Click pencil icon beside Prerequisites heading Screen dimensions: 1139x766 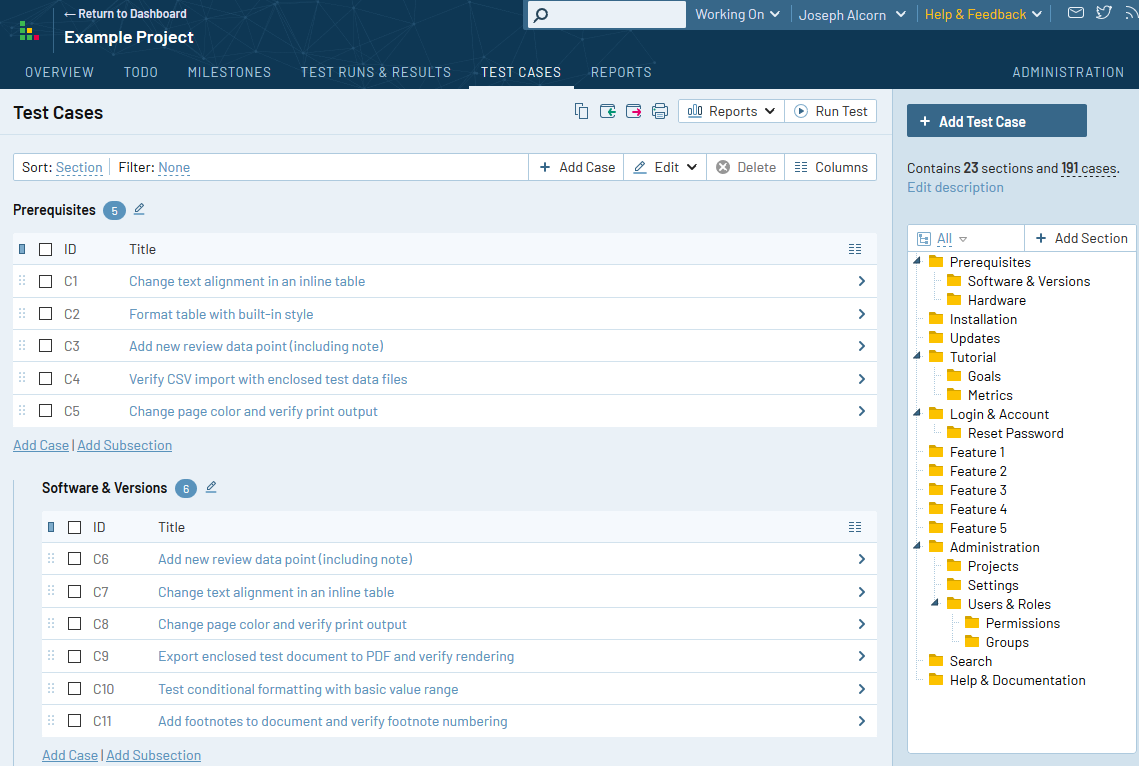pos(139,209)
